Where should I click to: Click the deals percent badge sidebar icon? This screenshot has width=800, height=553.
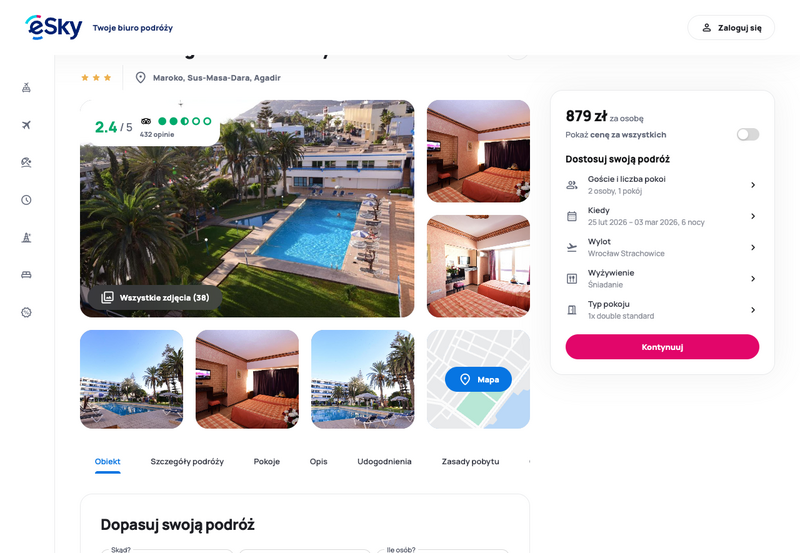tap(27, 312)
